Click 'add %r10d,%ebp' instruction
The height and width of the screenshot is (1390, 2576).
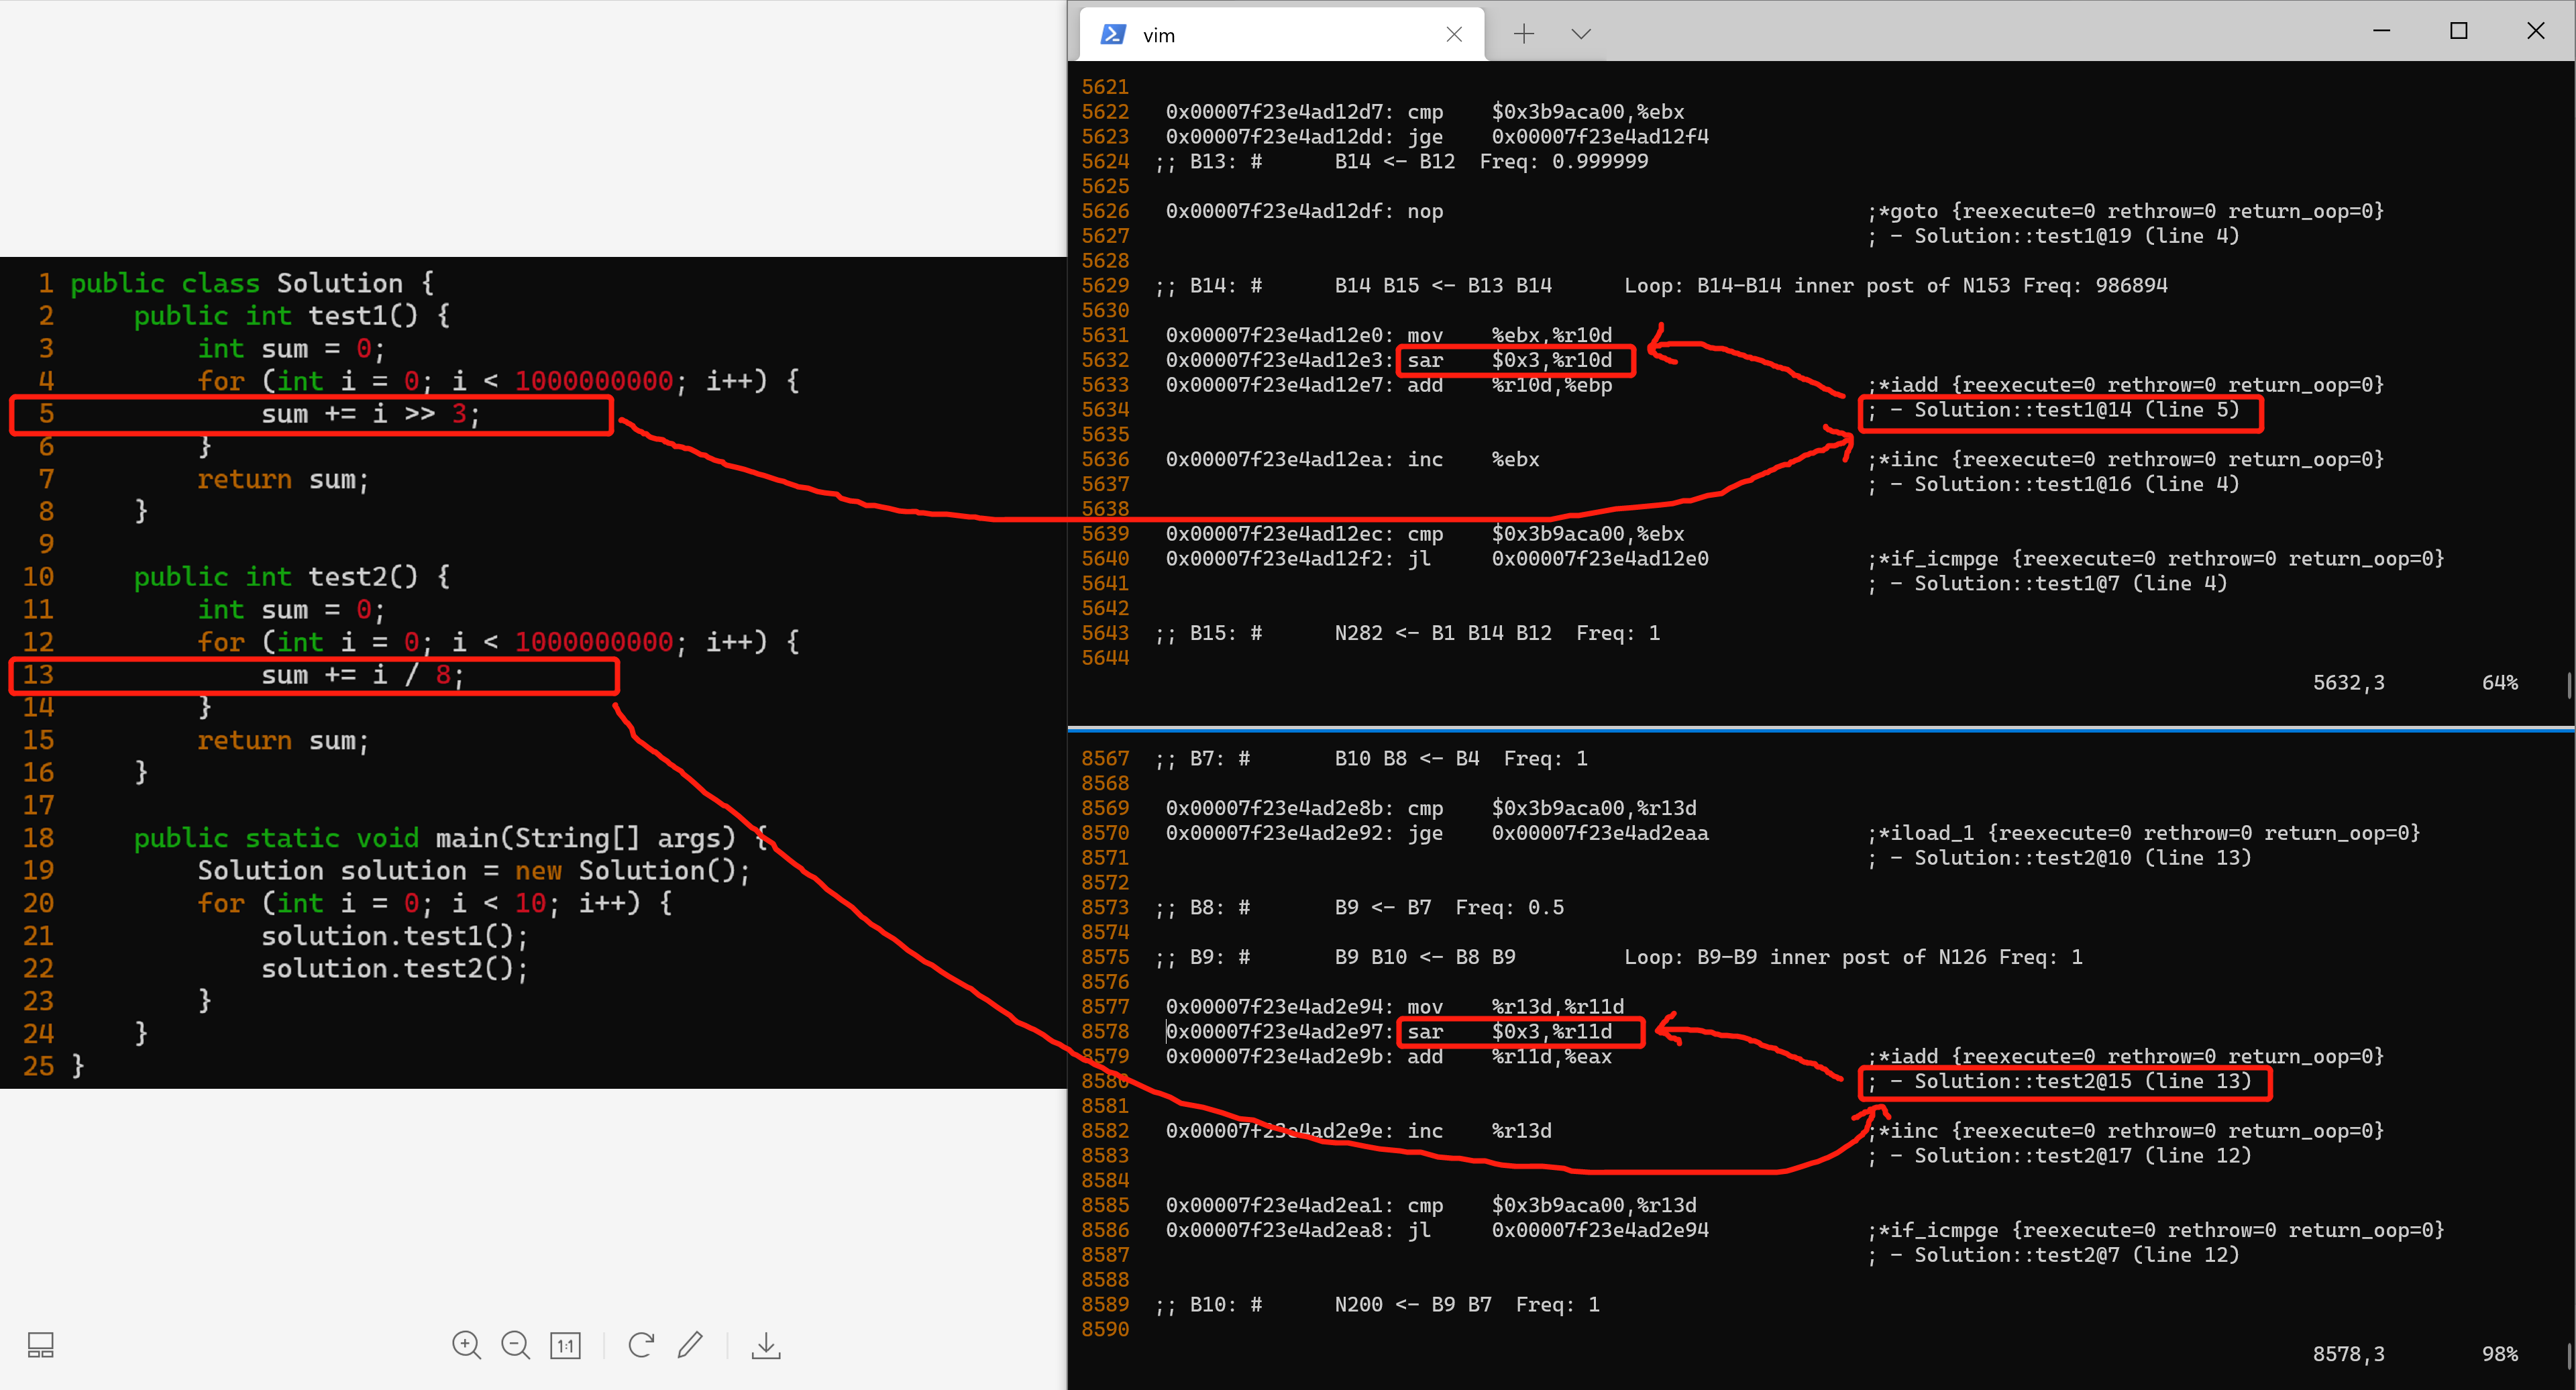[1509, 385]
